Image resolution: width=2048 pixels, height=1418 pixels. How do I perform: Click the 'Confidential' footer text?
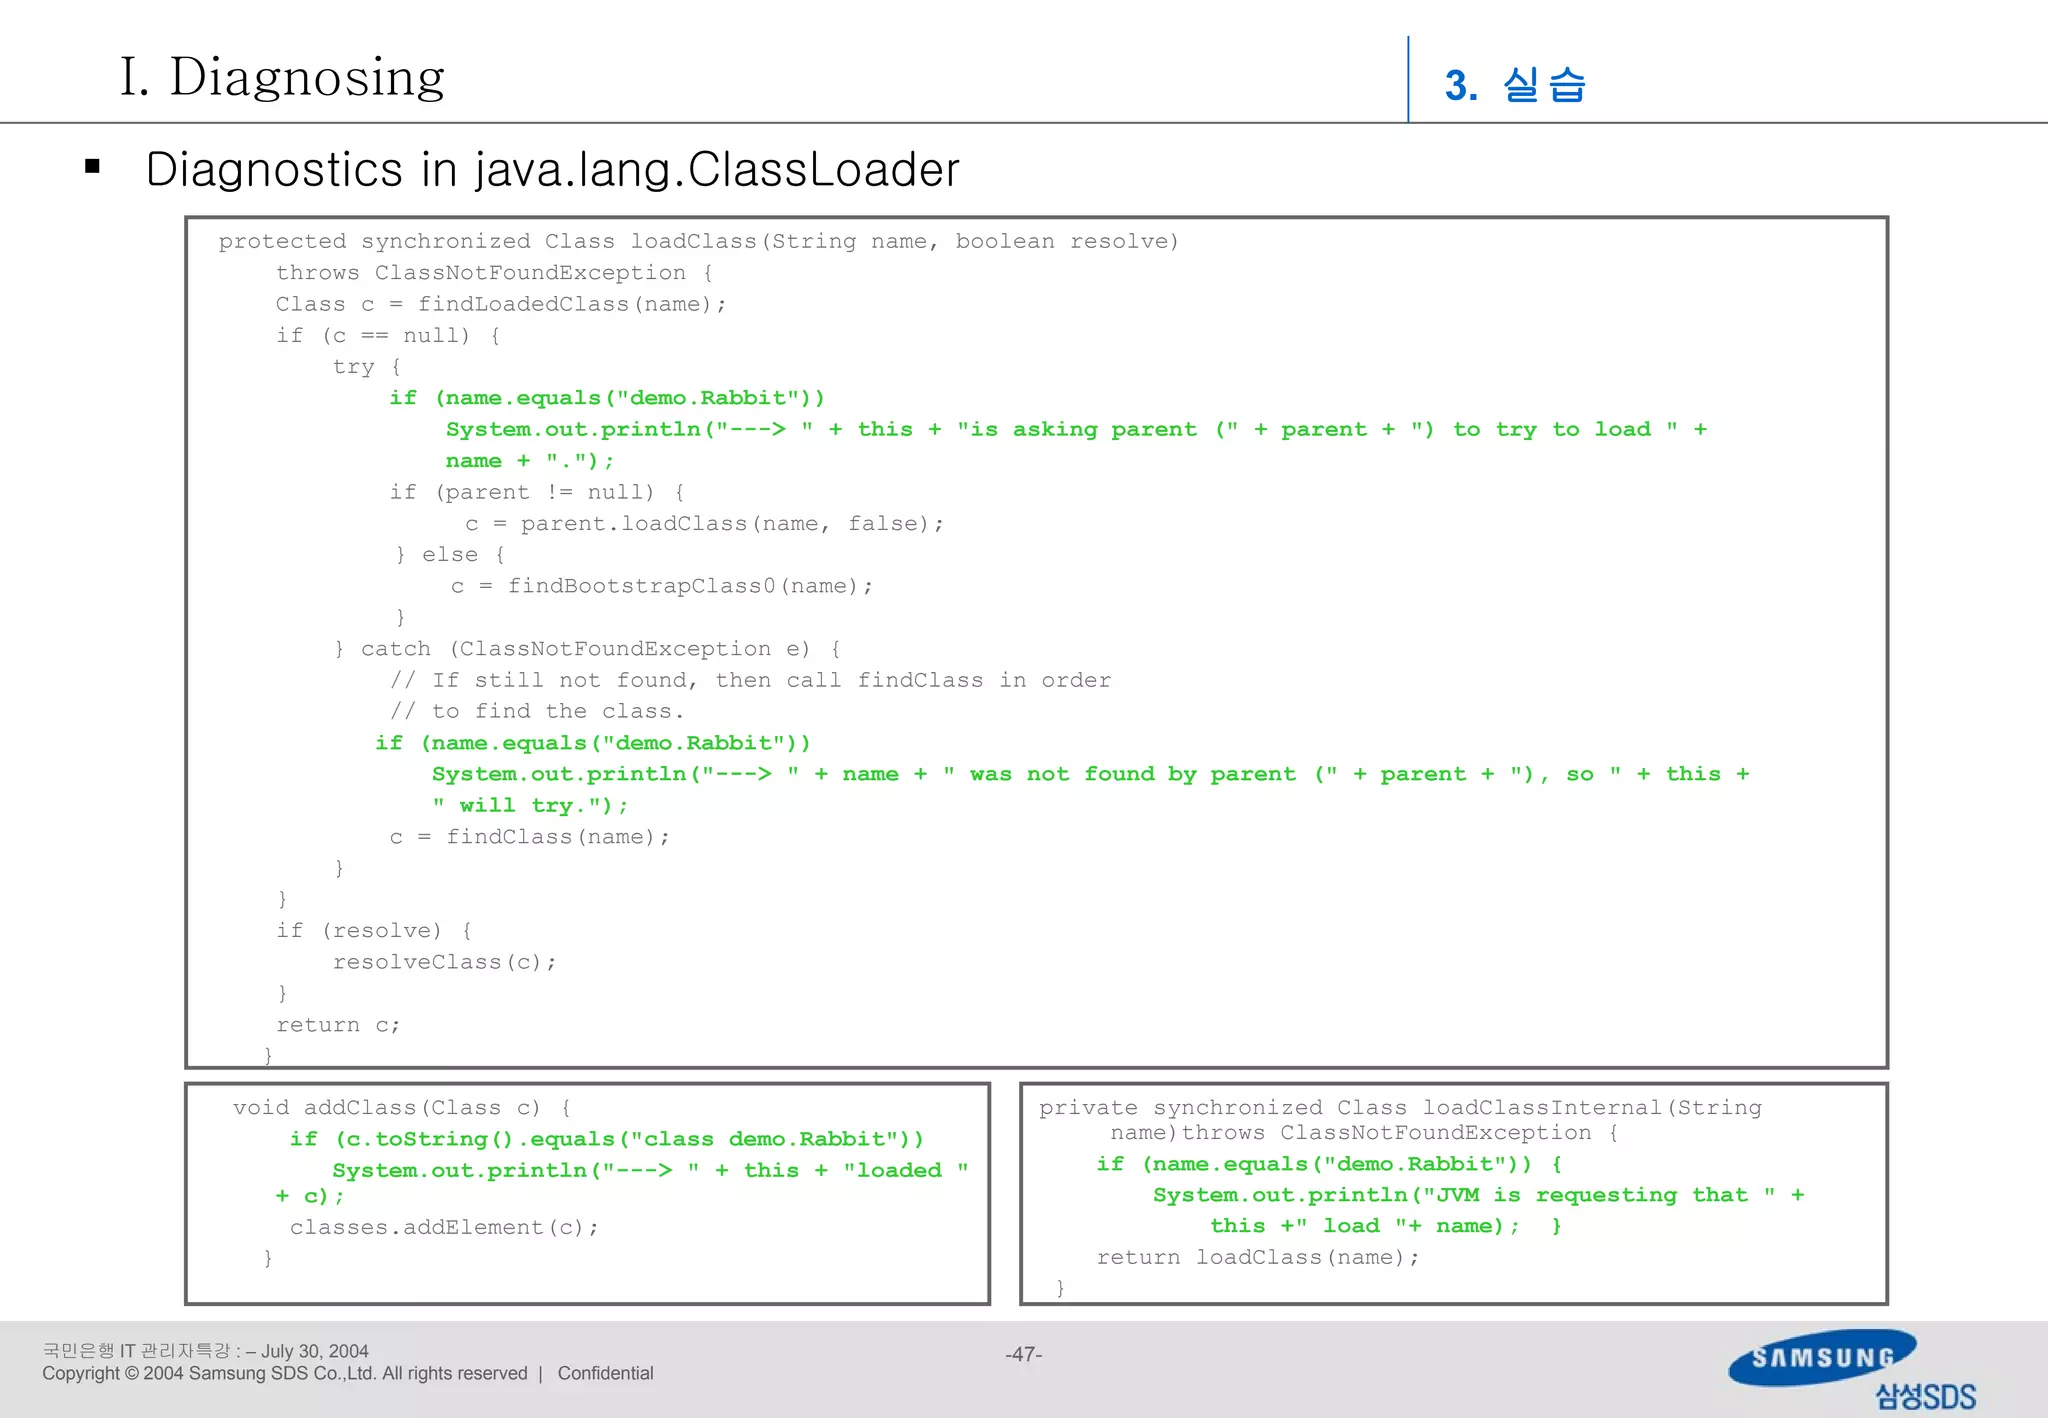pos(605,1373)
